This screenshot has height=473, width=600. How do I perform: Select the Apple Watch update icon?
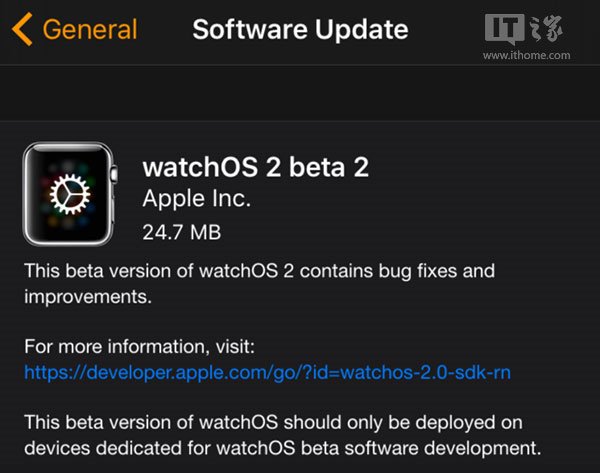(x=70, y=194)
